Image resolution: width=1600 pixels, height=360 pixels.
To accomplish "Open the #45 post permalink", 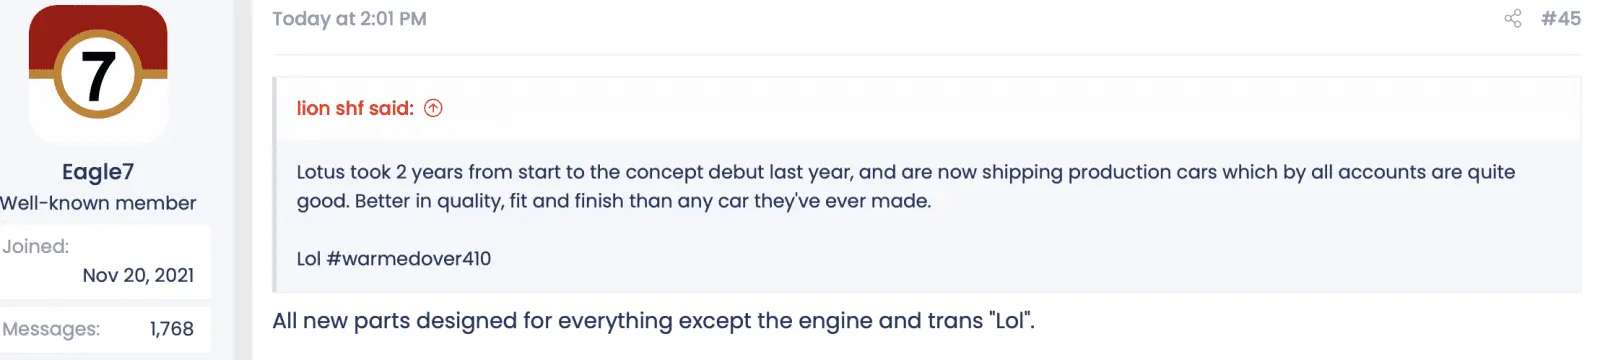I will [1561, 18].
